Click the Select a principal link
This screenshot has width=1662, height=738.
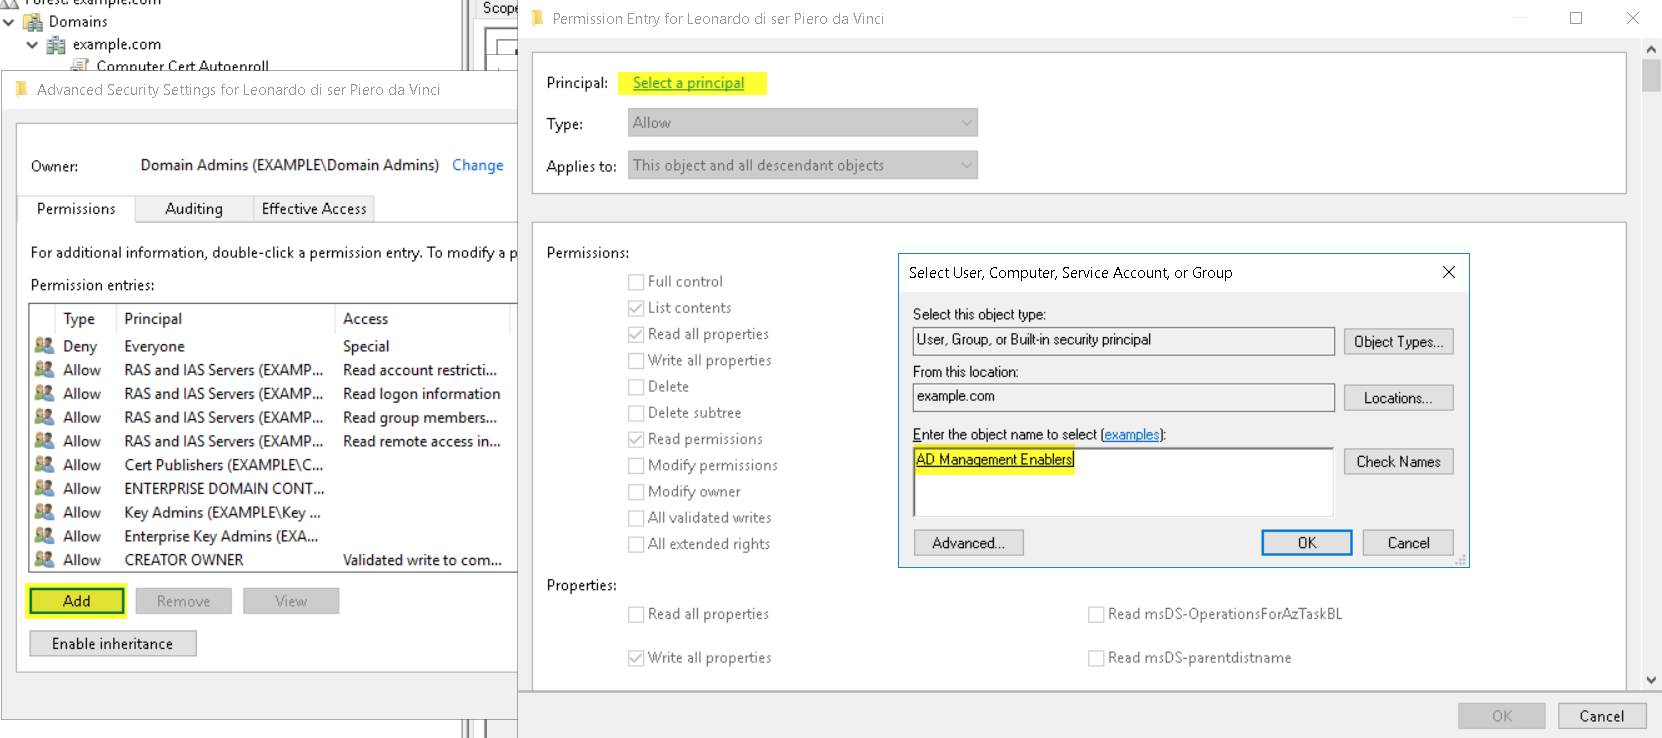[688, 83]
